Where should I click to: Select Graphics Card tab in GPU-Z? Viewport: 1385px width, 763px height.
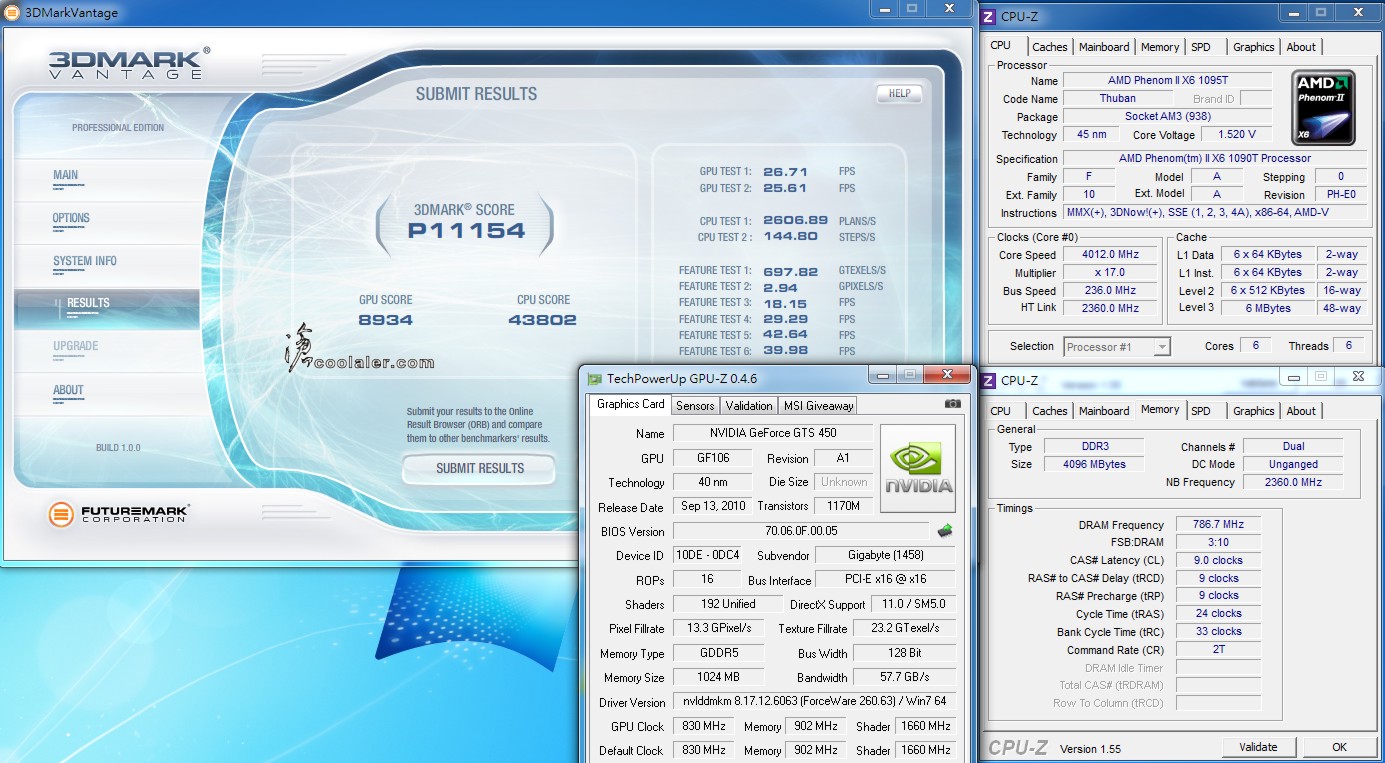pos(631,404)
